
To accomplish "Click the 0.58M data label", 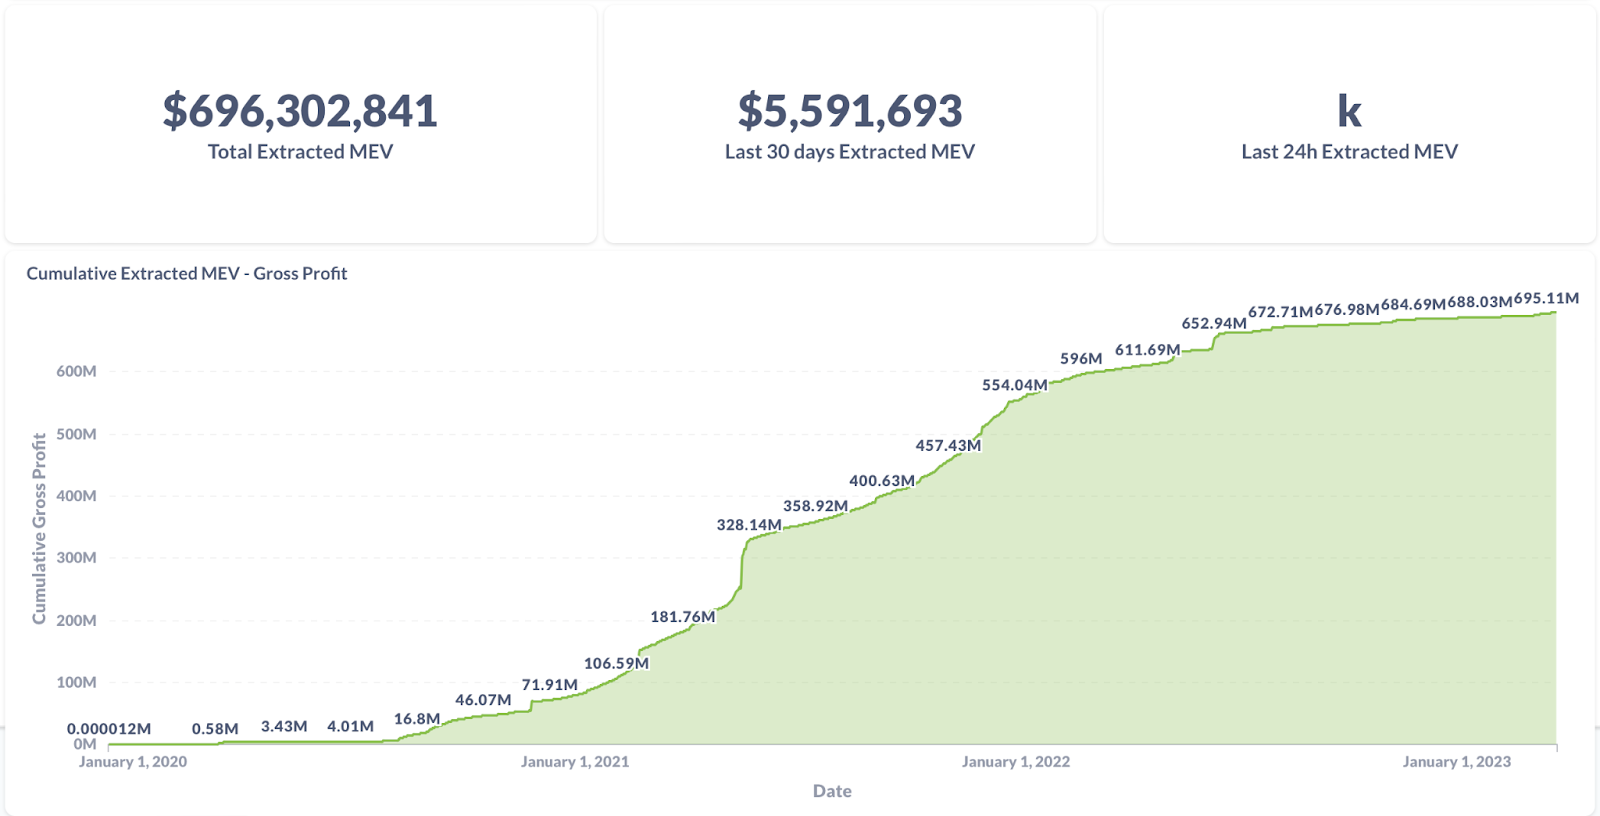I will tap(215, 729).
